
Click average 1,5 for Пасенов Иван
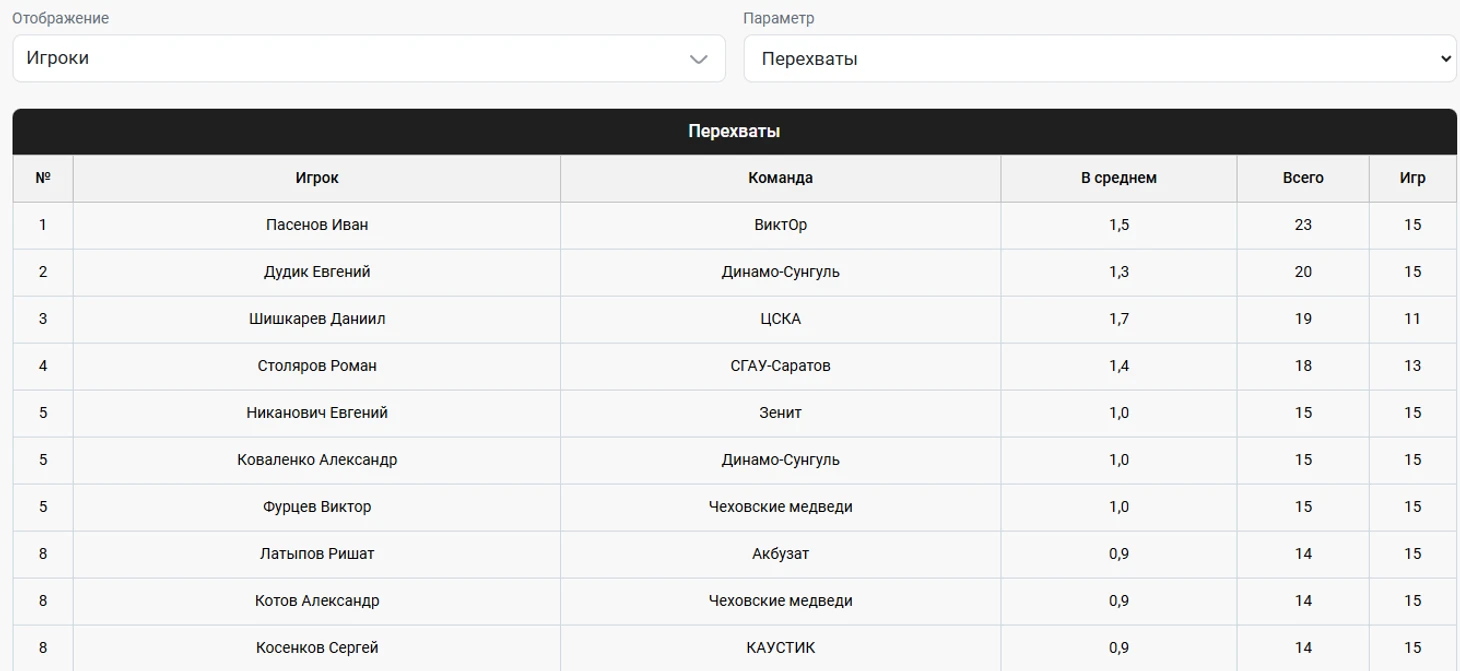[1119, 225]
